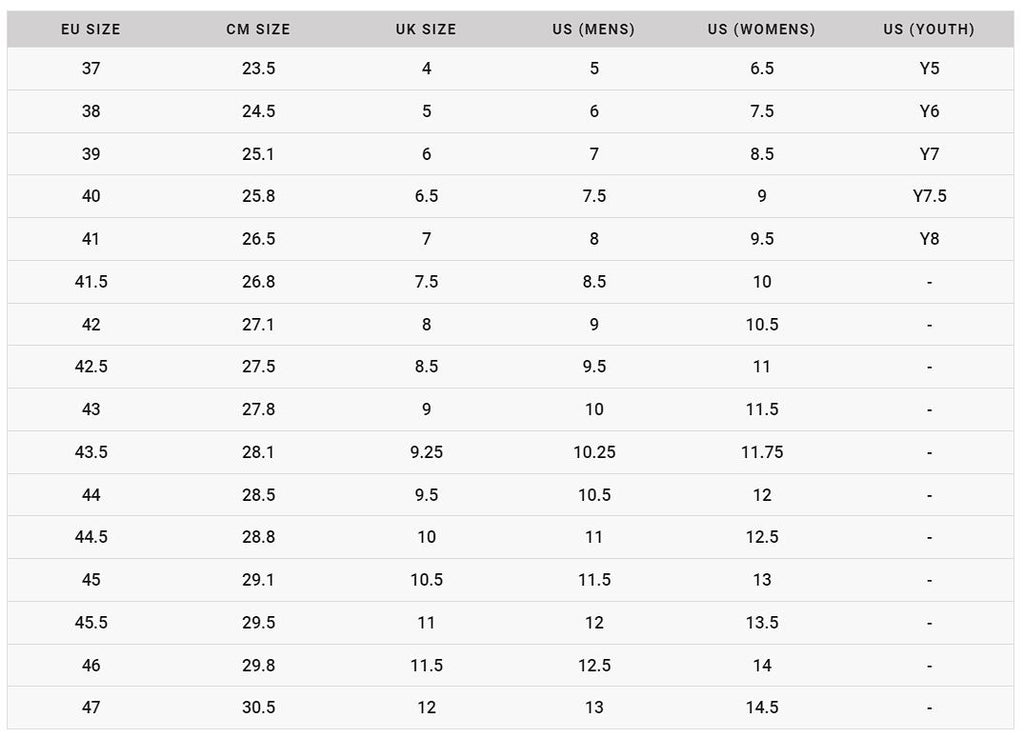Image resolution: width=1024 pixels, height=738 pixels.
Task: Click EU size 41.5 cell
Action: click(91, 281)
